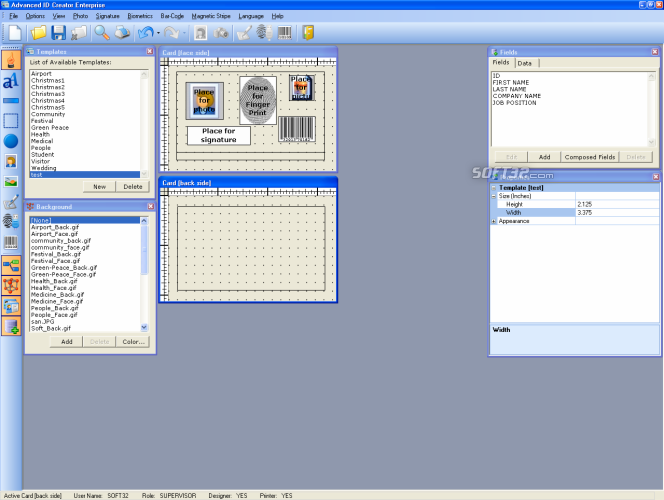
Task: Click the Color... button in Background panel
Action: click(x=133, y=342)
